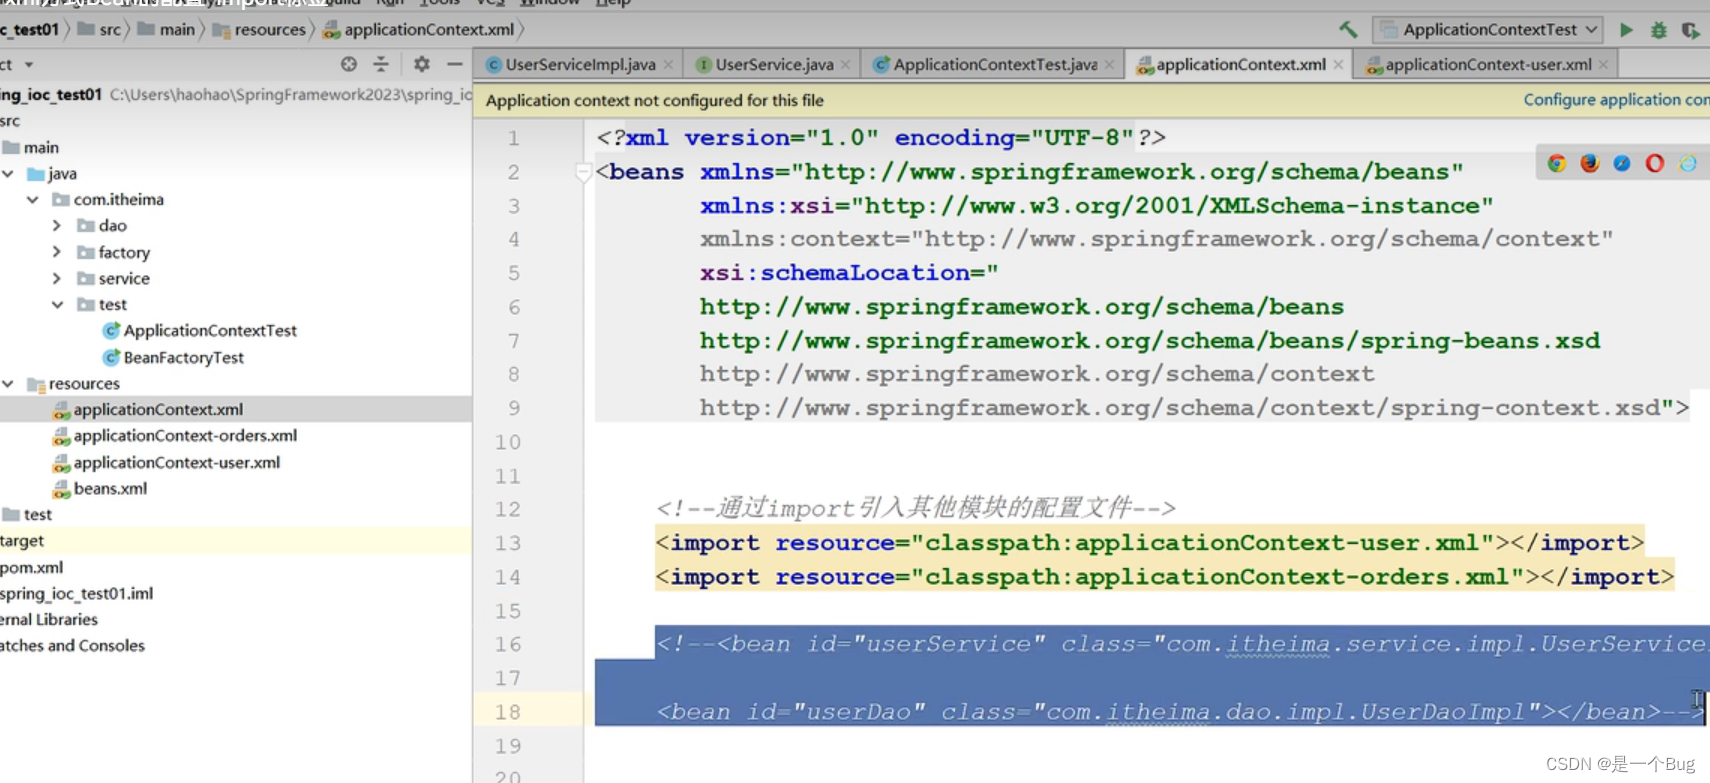
Task: Expand the factory package
Action: tap(57, 252)
